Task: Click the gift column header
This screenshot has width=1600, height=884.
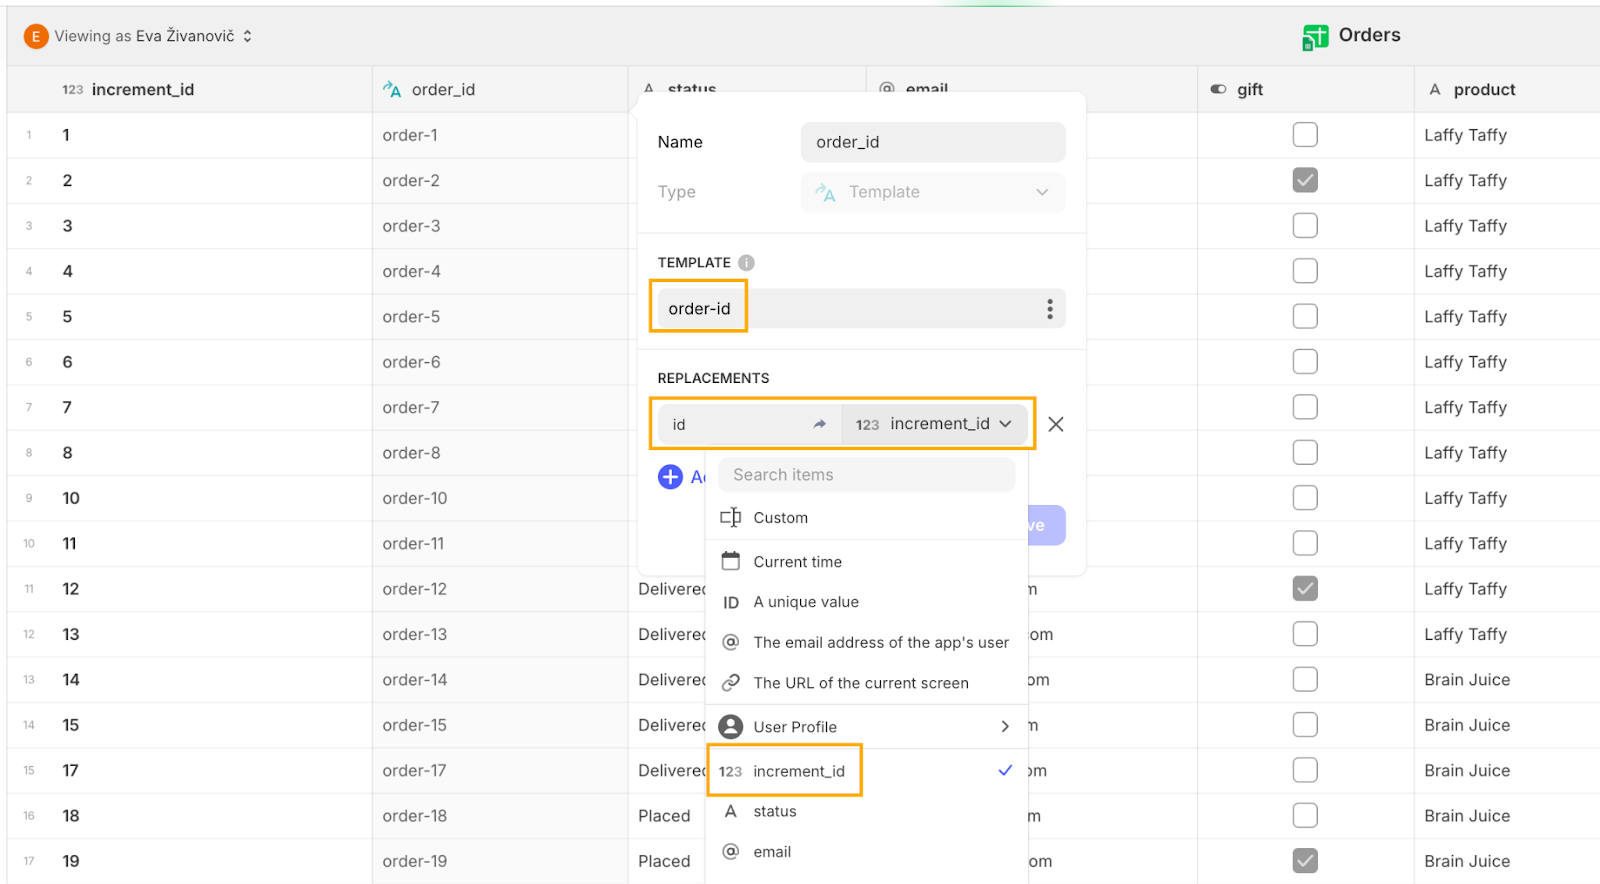Action: coord(1306,89)
